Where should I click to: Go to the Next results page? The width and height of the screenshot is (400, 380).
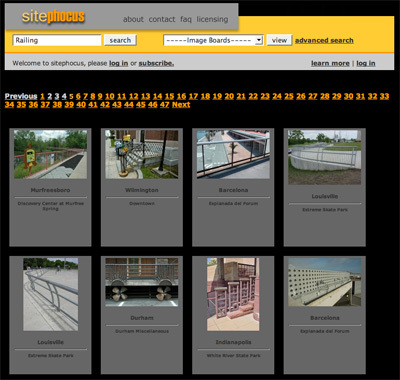pos(181,105)
